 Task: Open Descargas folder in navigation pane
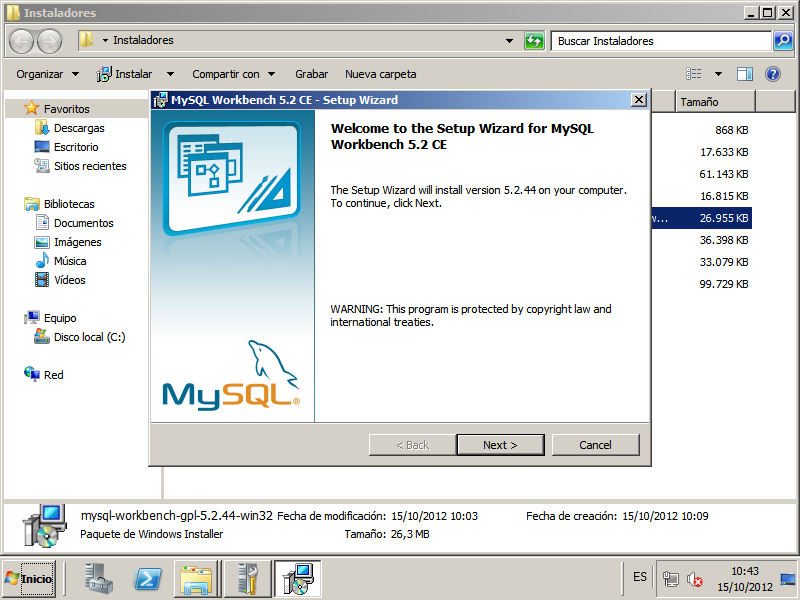[79, 128]
